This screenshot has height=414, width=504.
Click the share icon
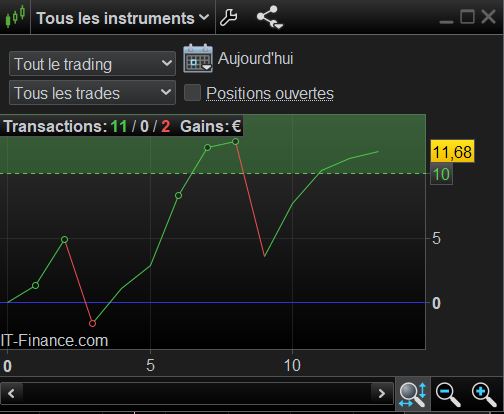(x=269, y=17)
